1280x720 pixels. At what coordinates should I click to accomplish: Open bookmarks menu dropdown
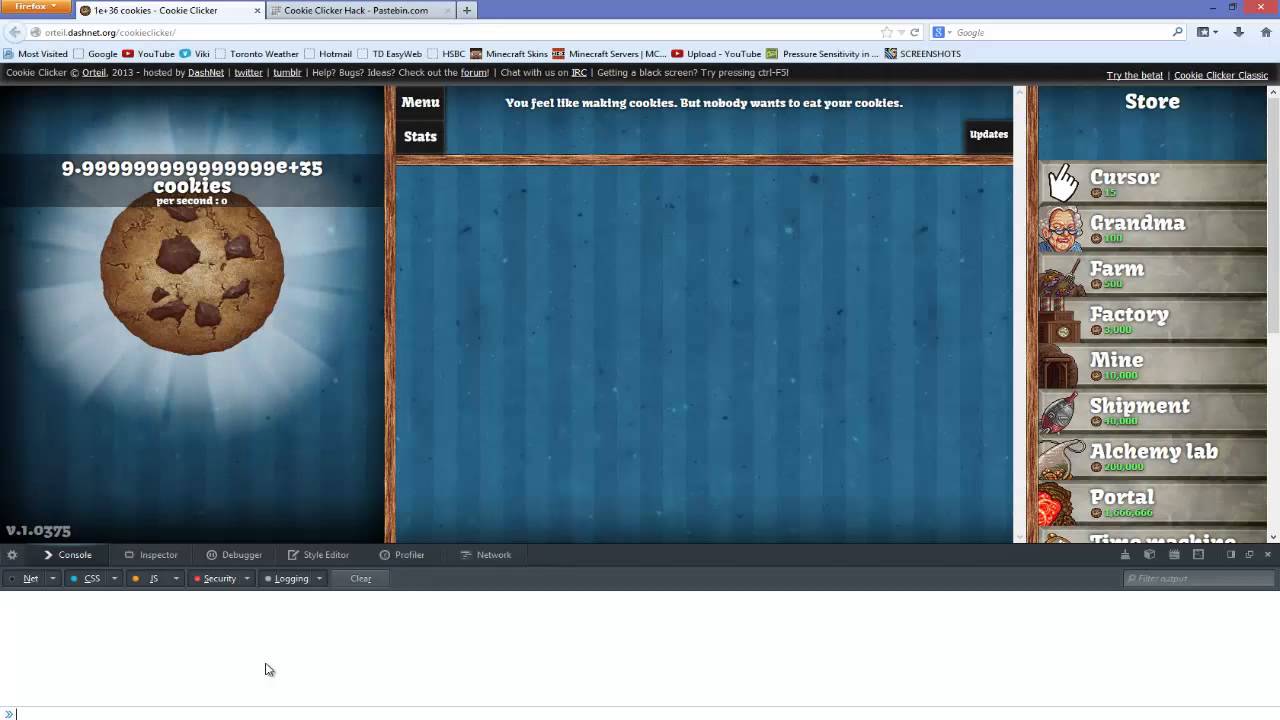coord(1208,32)
